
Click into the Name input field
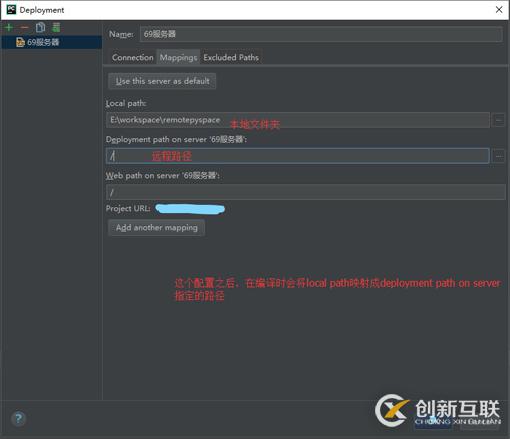pos(321,34)
